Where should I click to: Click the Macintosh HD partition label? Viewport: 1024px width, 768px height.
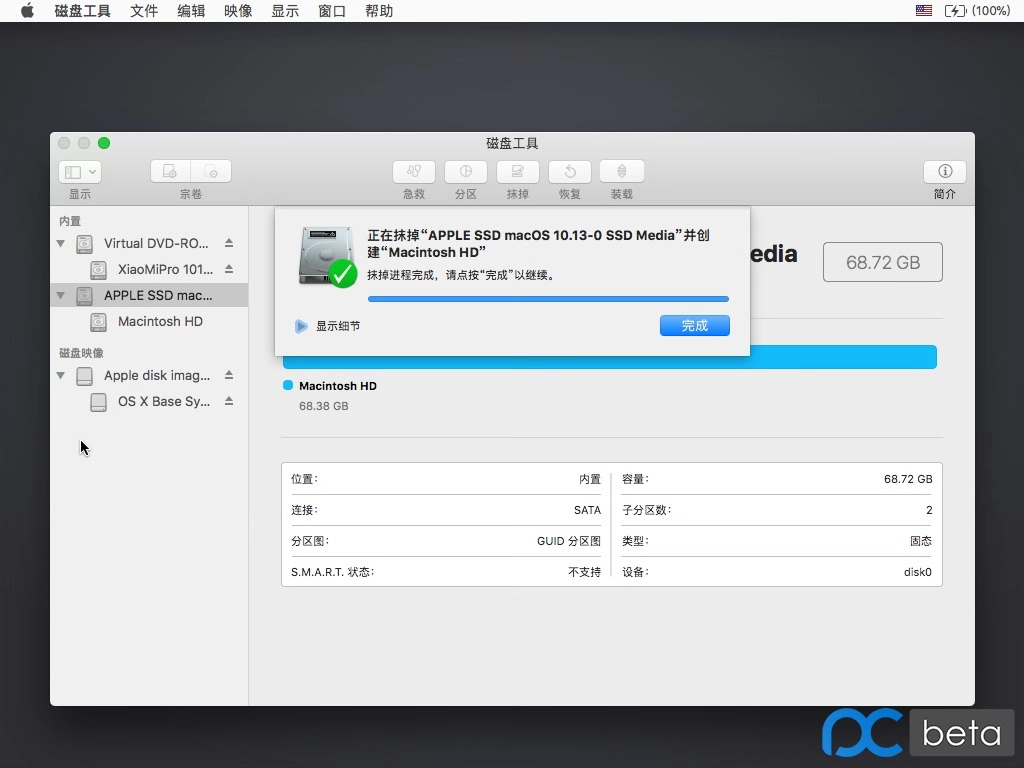click(338, 386)
